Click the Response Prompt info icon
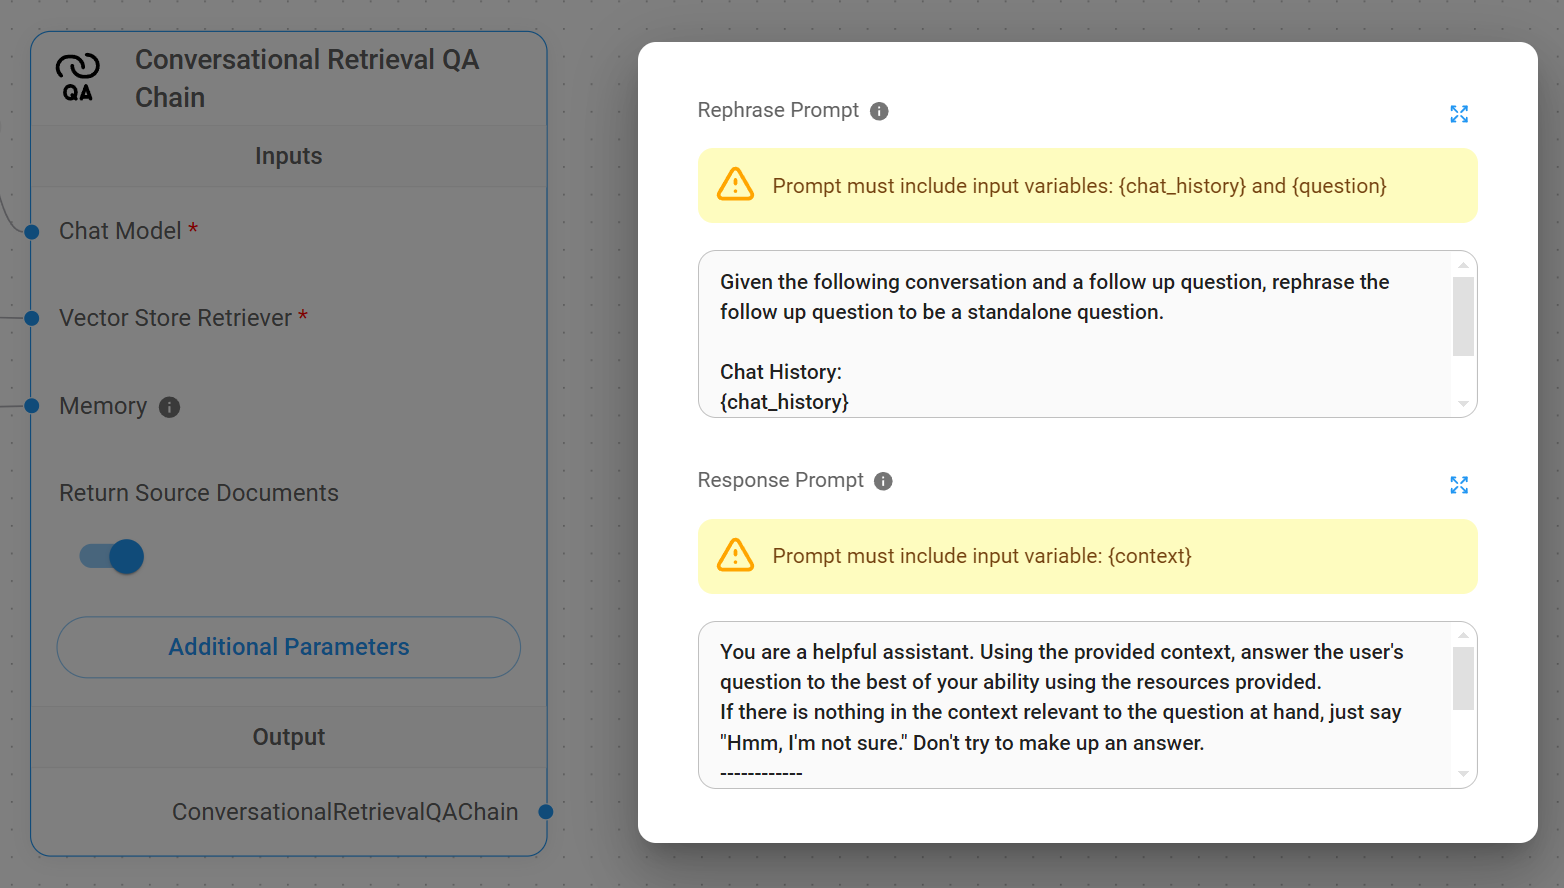The width and height of the screenshot is (1564, 888). coord(883,481)
